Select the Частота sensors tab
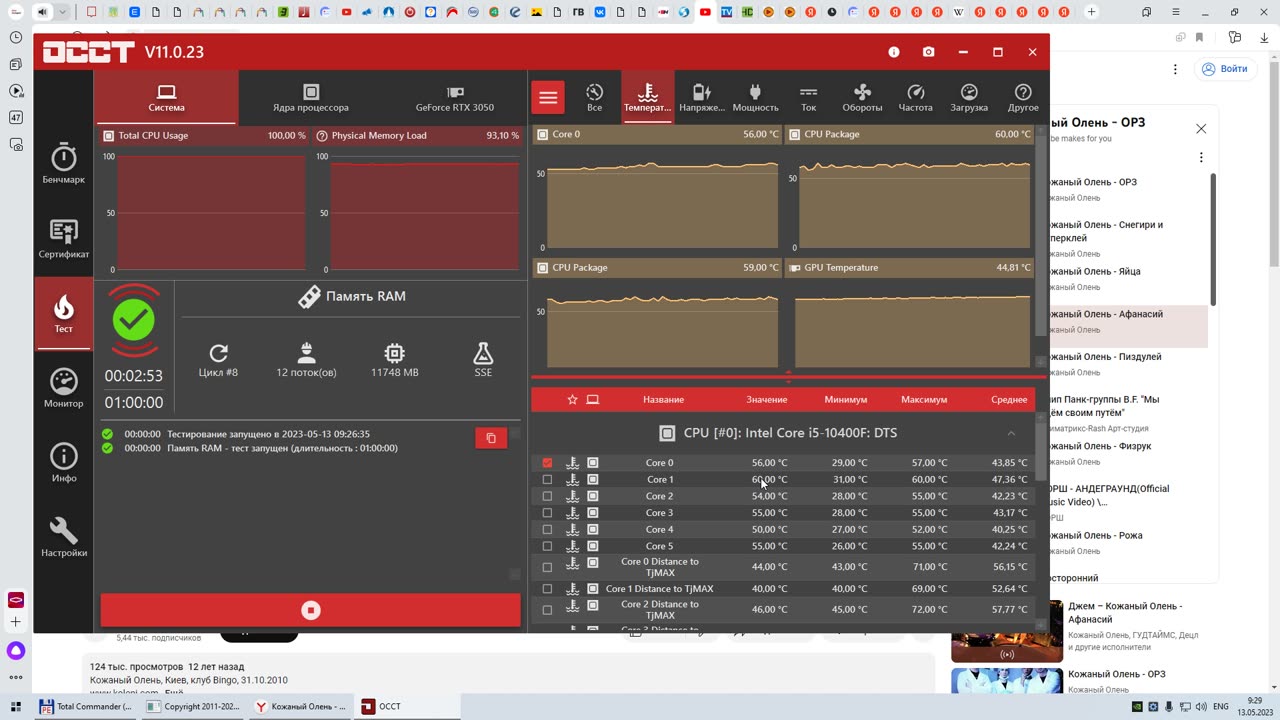 [915, 97]
